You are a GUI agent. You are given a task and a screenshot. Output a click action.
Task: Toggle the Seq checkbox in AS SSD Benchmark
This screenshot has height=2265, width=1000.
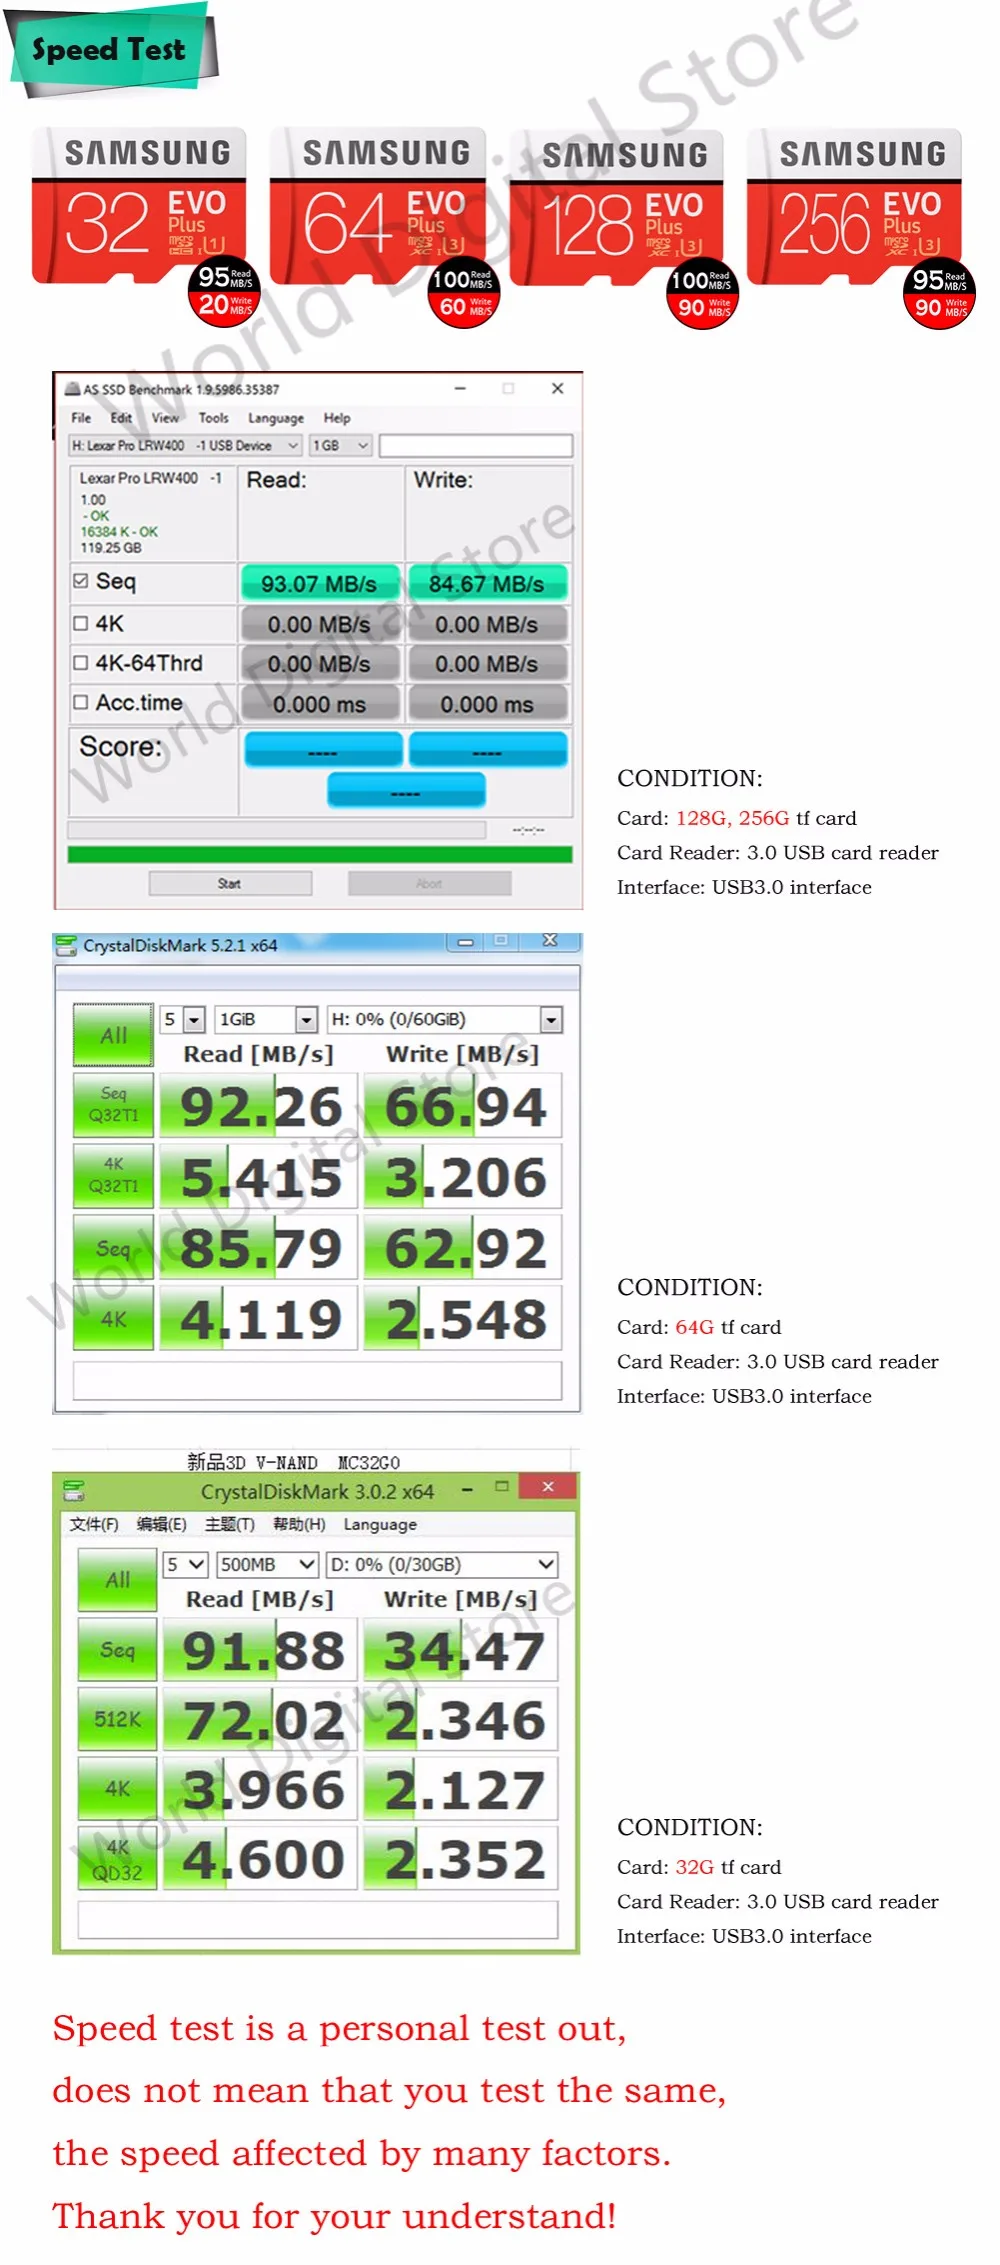pos(81,581)
